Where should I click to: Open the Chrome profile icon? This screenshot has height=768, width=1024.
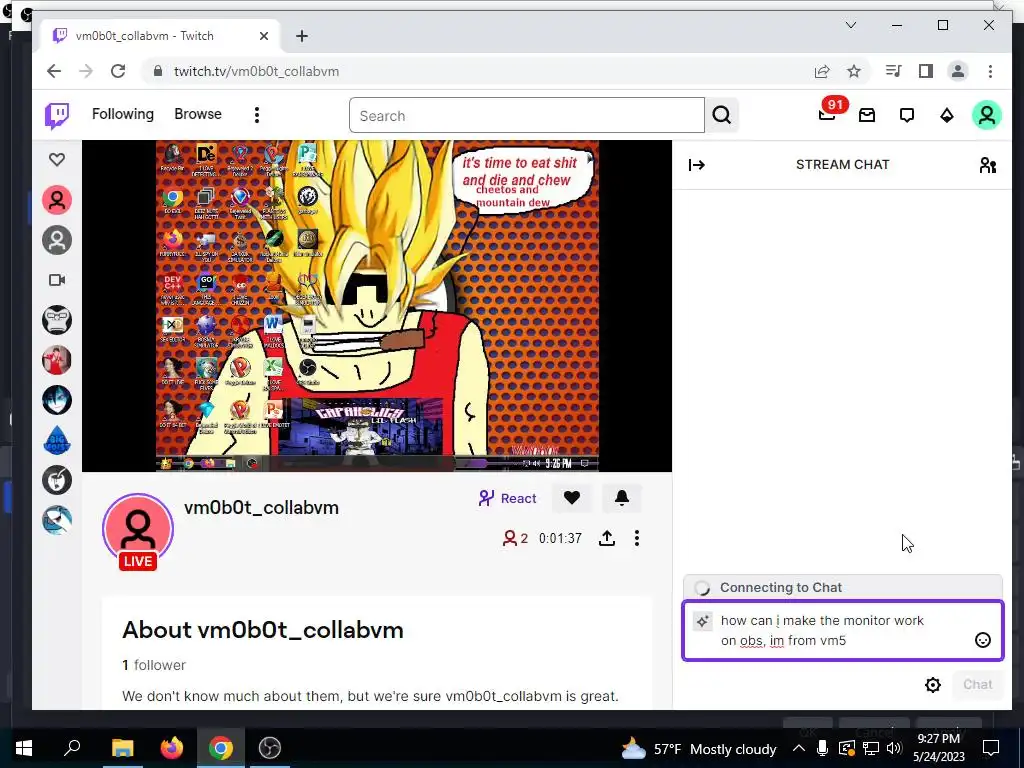point(958,71)
